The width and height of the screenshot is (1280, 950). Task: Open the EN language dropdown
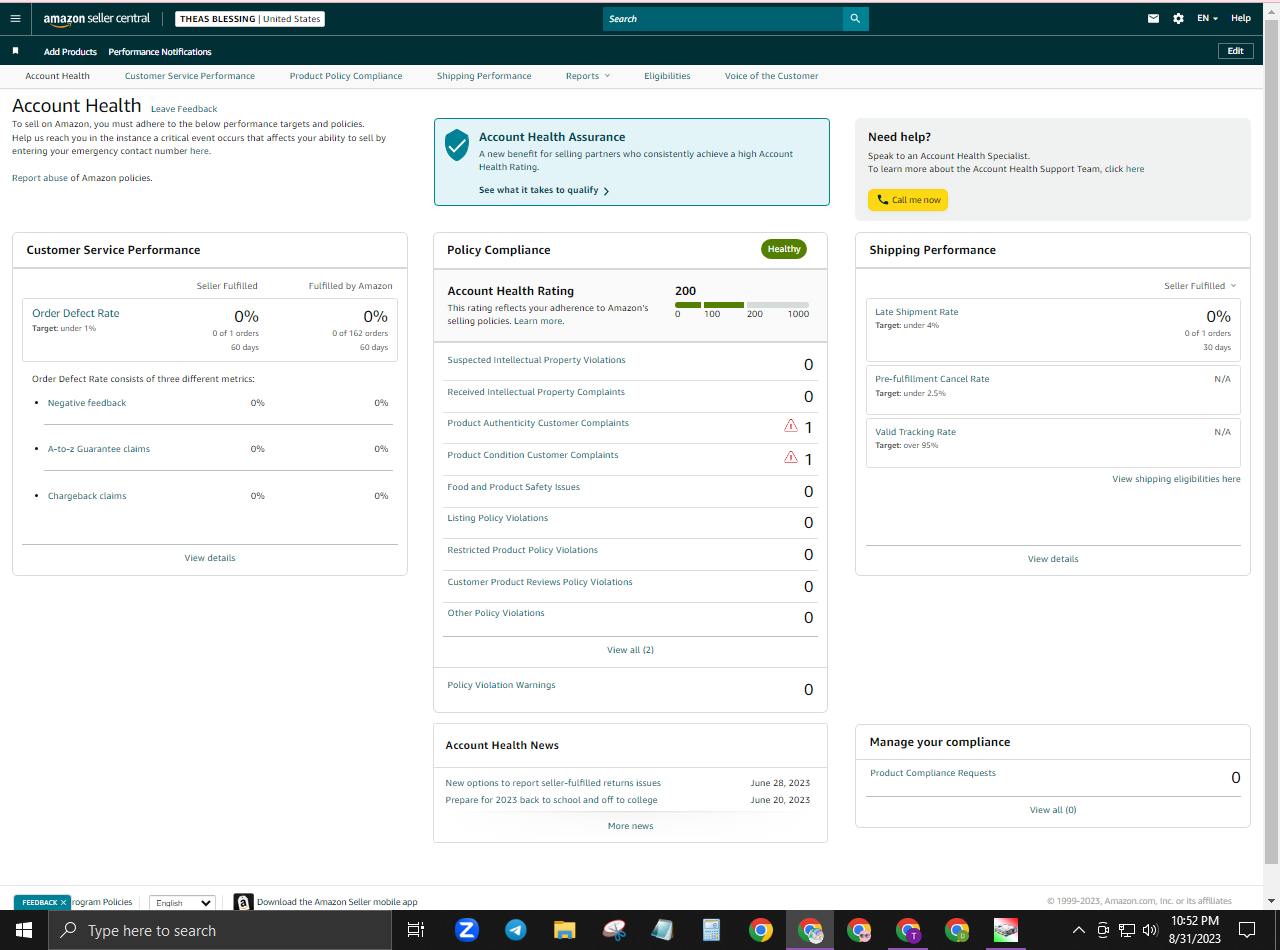1207,19
